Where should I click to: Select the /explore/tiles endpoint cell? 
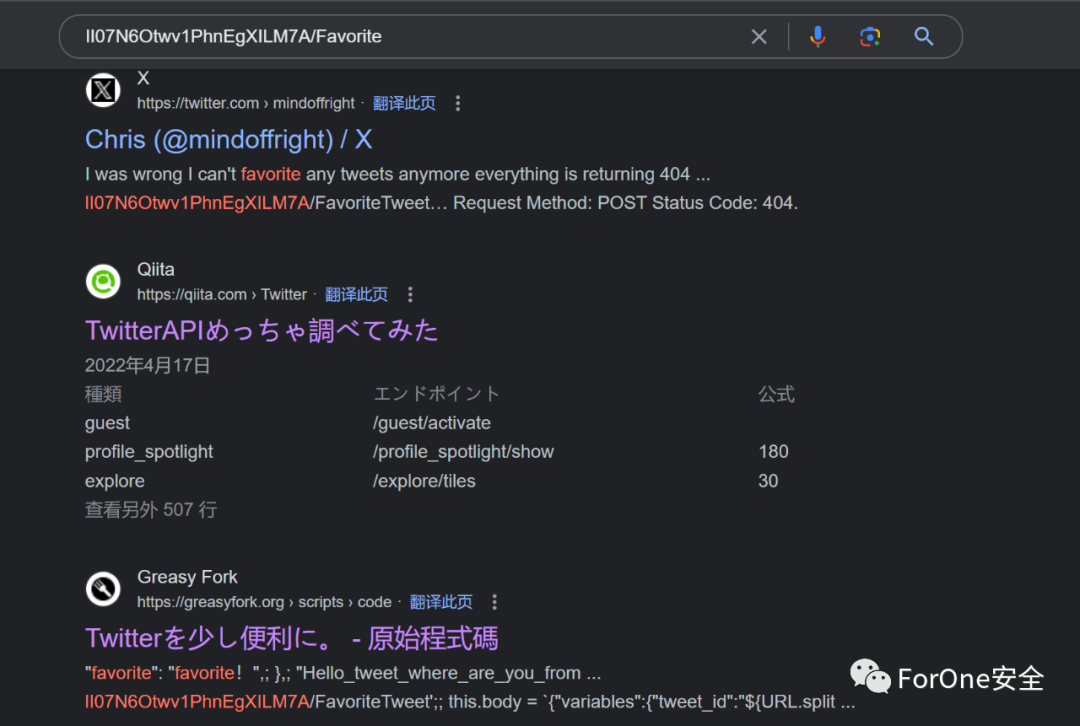[424, 481]
